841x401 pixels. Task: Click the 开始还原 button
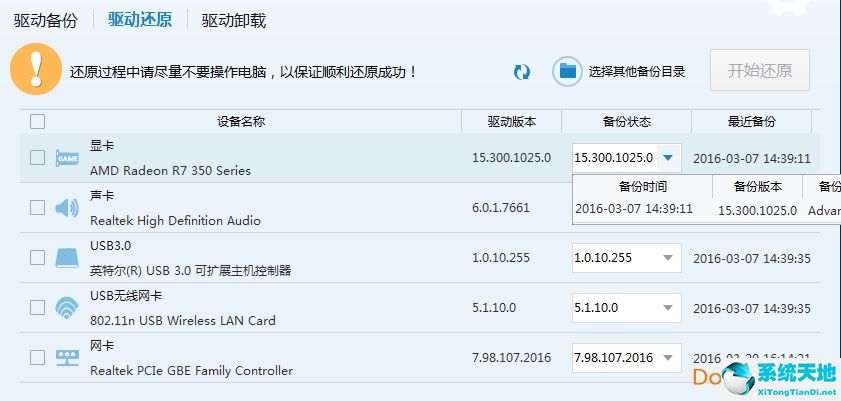pos(759,70)
